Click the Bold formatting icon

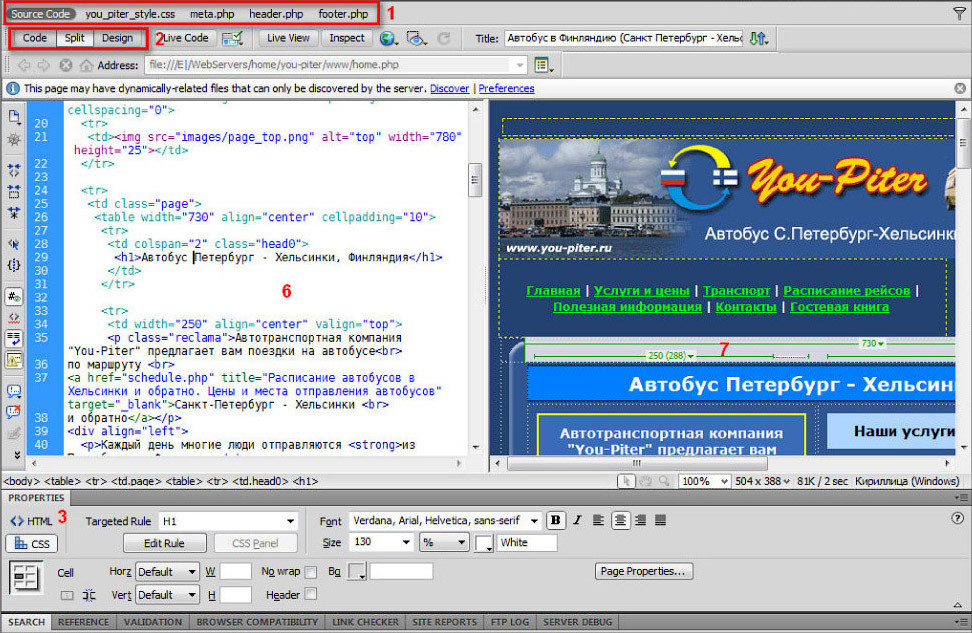pyautogui.click(x=555, y=520)
